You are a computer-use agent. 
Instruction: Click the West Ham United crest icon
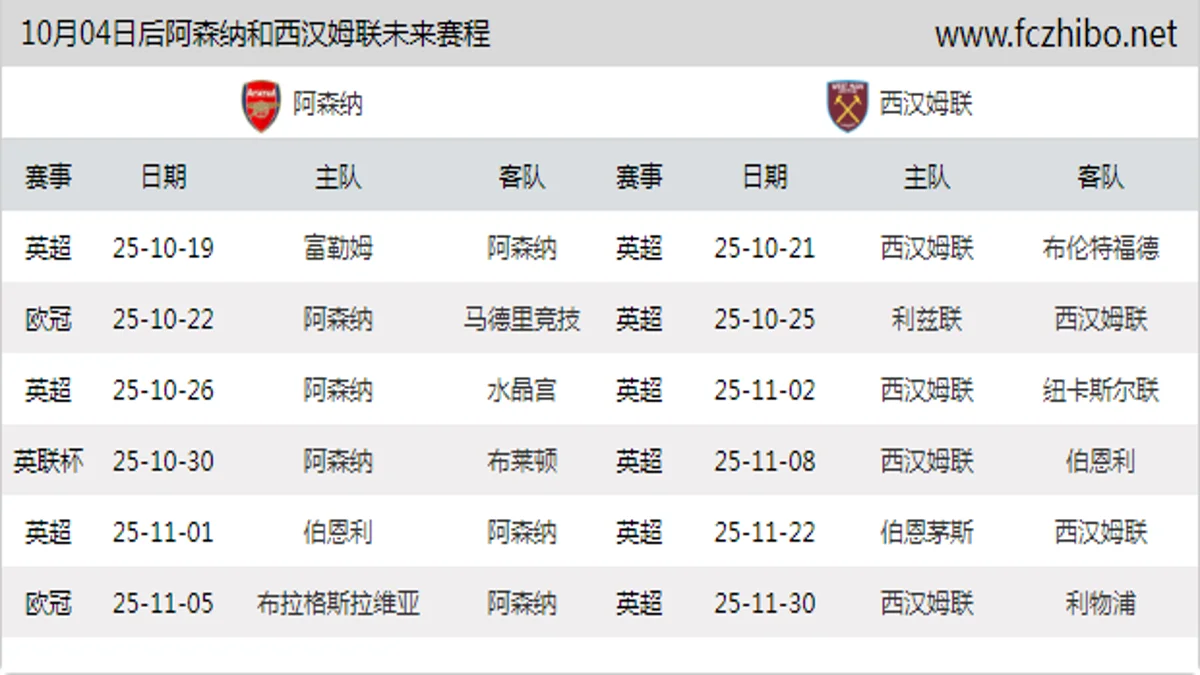tap(848, 105)
